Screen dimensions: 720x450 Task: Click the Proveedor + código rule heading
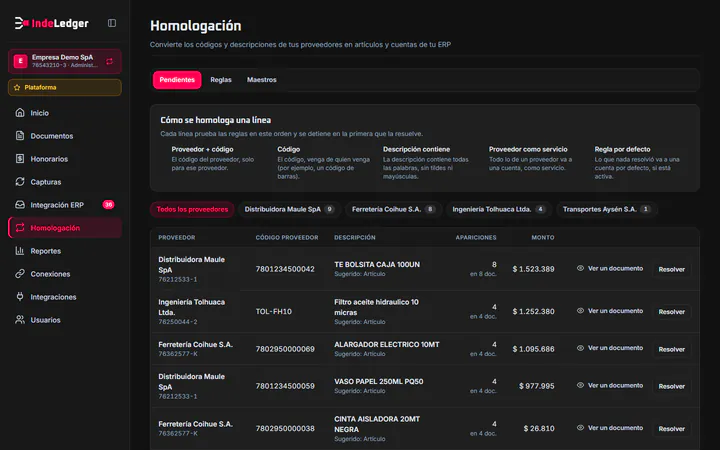pyautogui.click(x=202, y=149)
